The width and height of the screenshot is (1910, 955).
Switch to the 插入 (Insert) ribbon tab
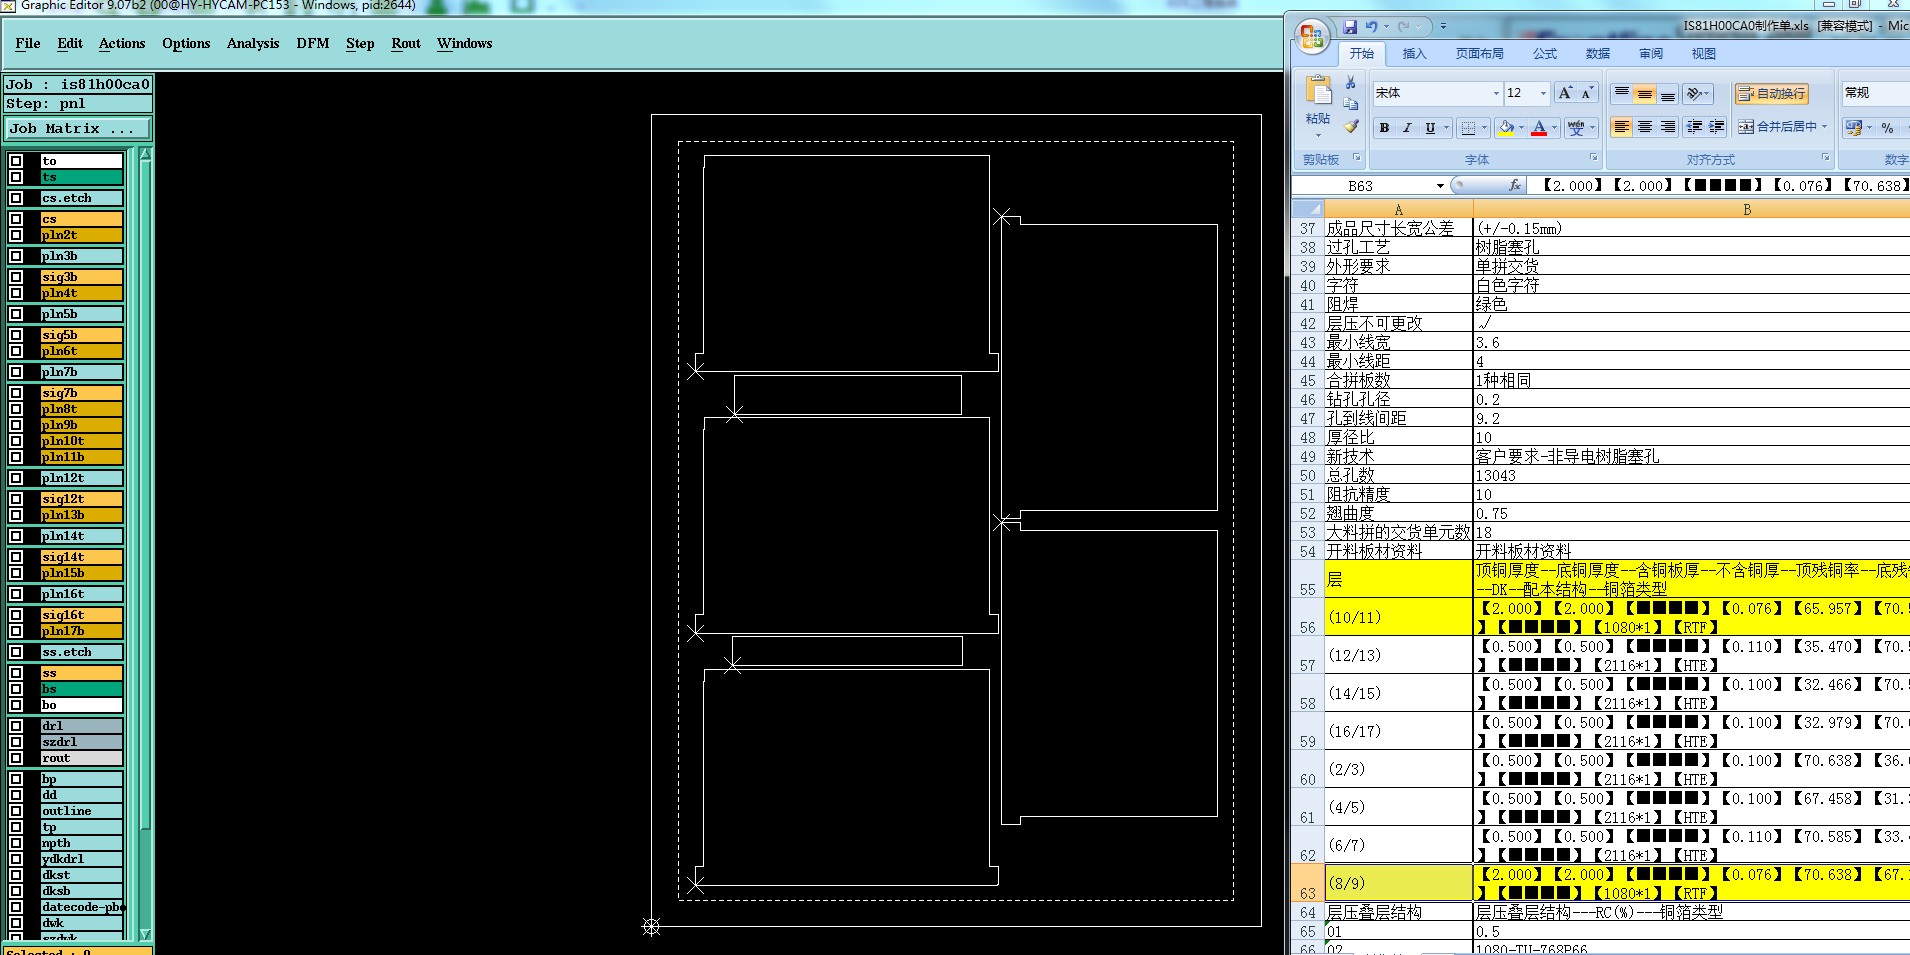1414,54
